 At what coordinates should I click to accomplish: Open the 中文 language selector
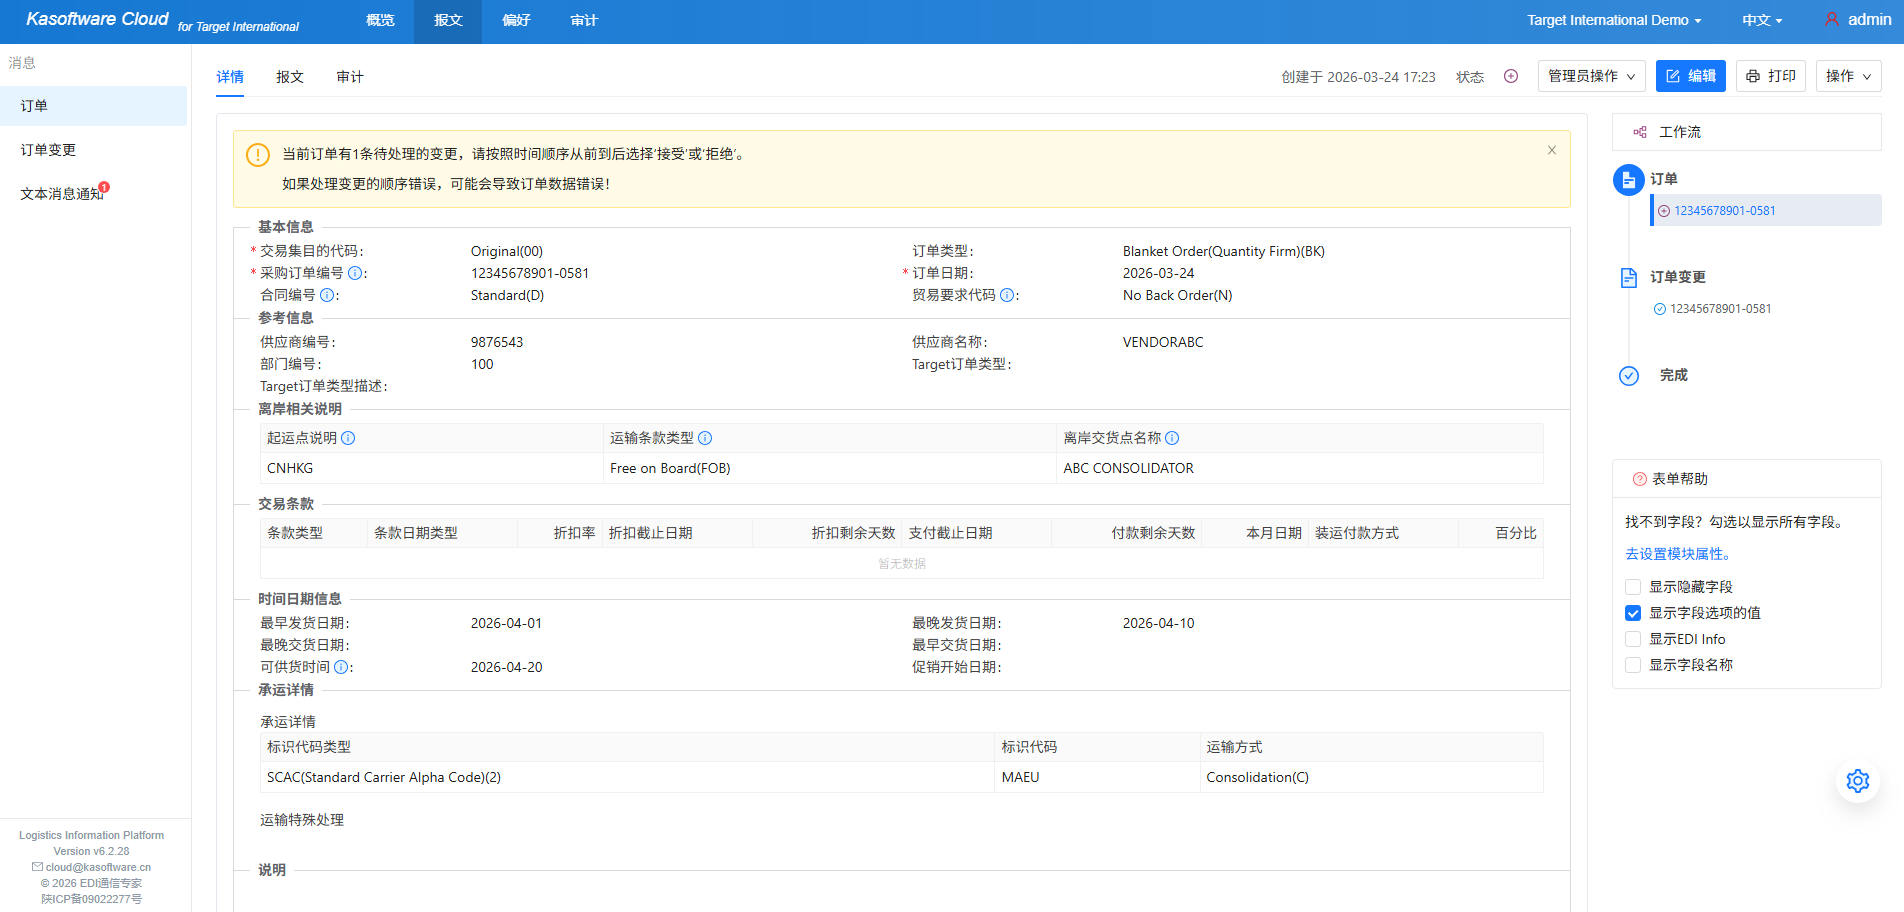pos(1761,20)
